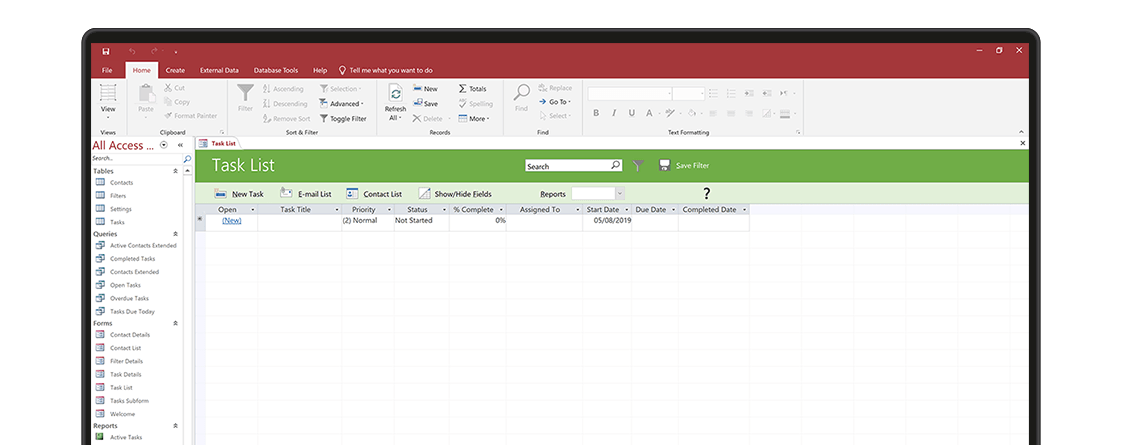1122x445 pixels.
Task: Click the Task List Search box
Action: coord(565,166)
